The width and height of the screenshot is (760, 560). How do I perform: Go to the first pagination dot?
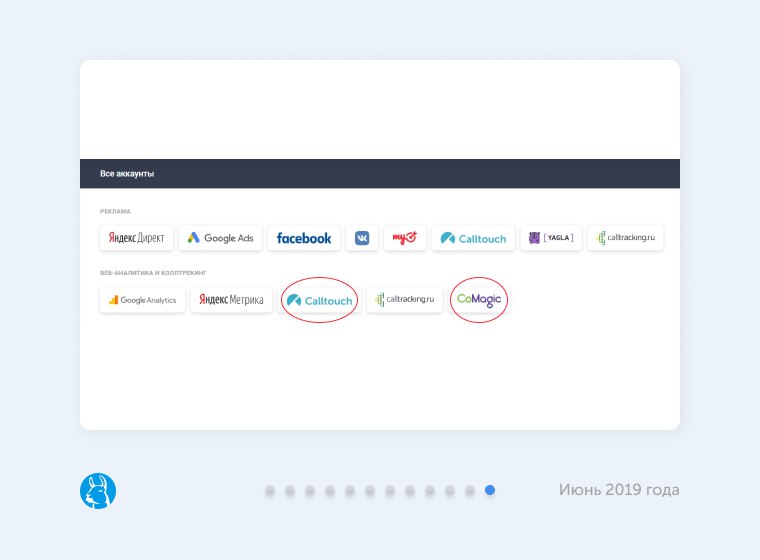click(270, 490)
